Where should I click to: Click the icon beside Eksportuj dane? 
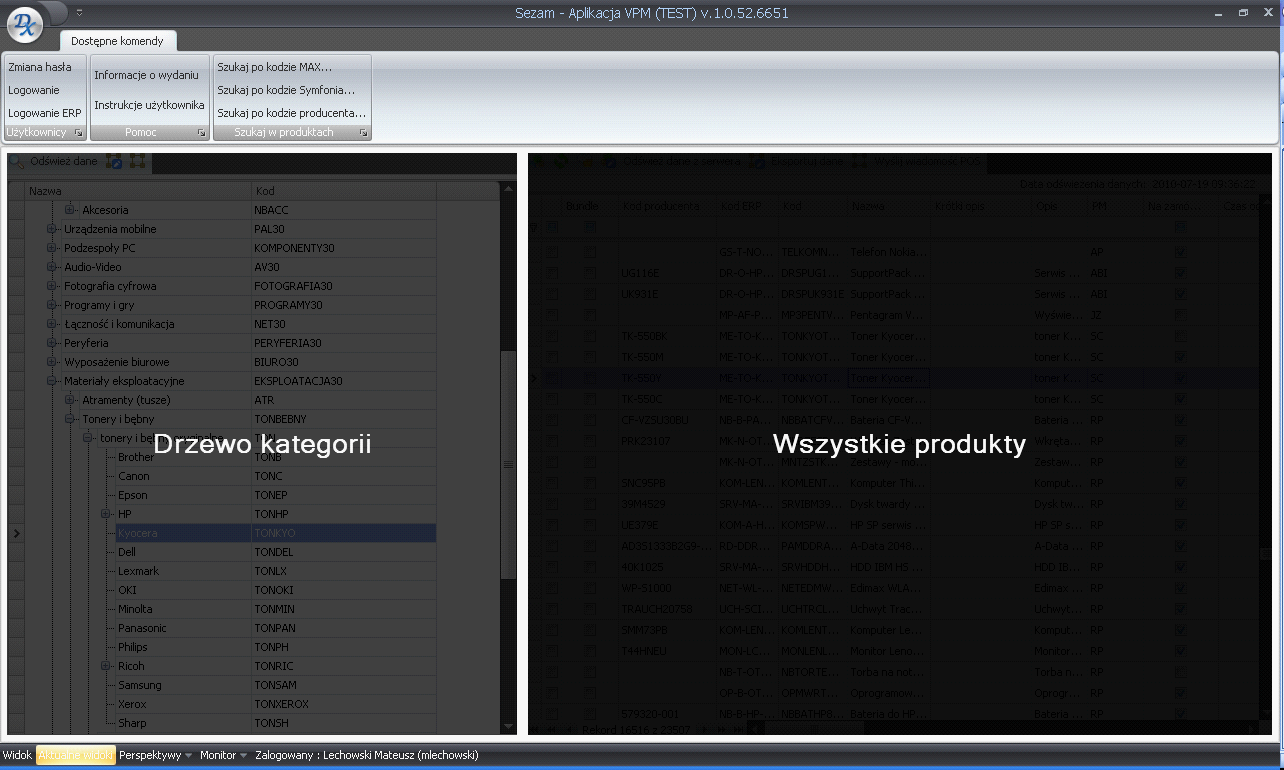758,161
